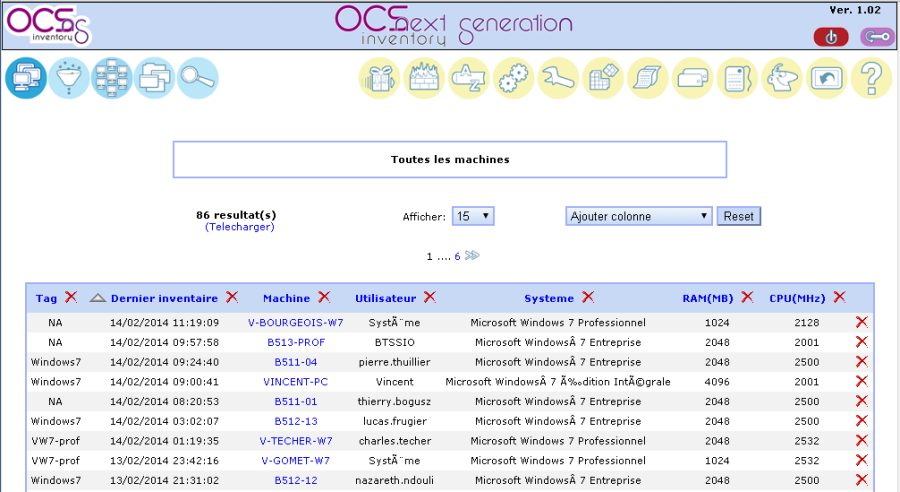Delete the B511-01 row
Image resolution: width=900 pixels, height=492 pixels.
point(862,401)
